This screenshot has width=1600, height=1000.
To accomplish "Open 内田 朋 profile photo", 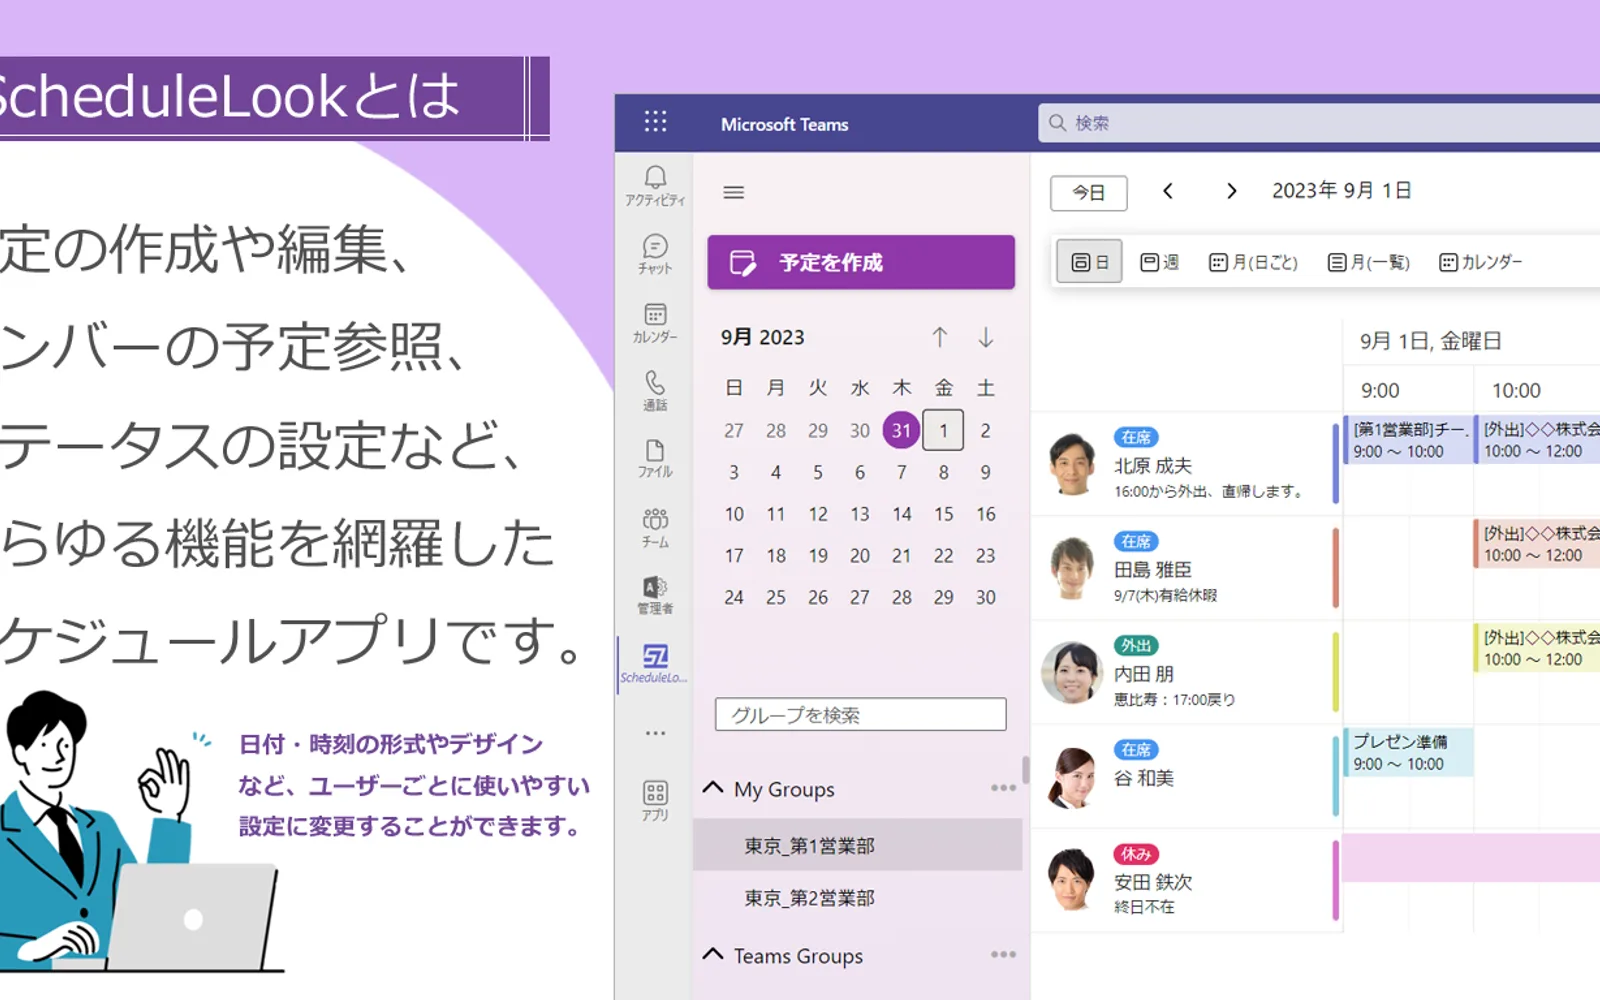I will click(x=1072, y=673).
